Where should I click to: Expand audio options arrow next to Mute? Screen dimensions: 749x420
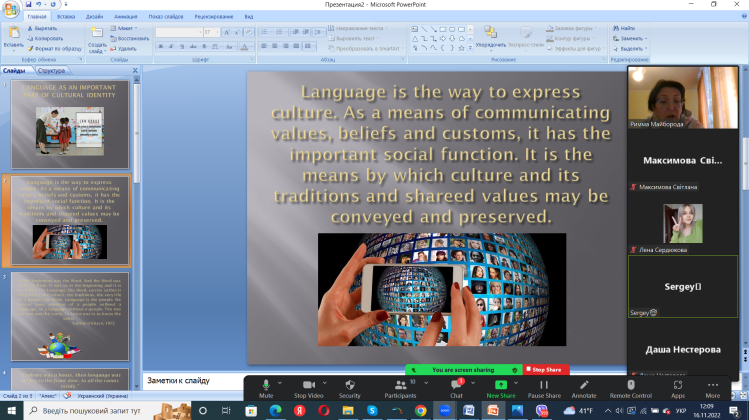[x=280, y=383]
